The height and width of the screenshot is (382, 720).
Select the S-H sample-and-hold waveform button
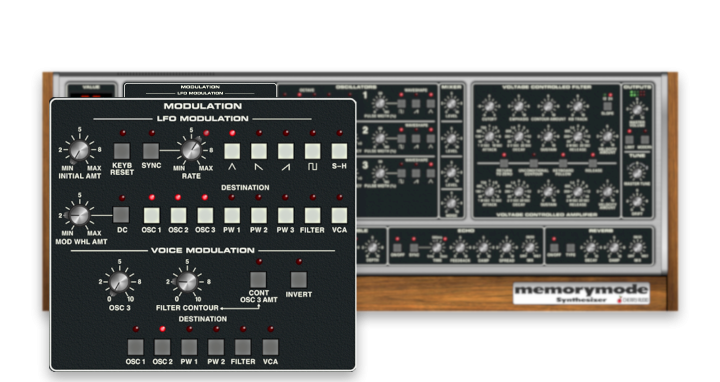pos(339,151)
